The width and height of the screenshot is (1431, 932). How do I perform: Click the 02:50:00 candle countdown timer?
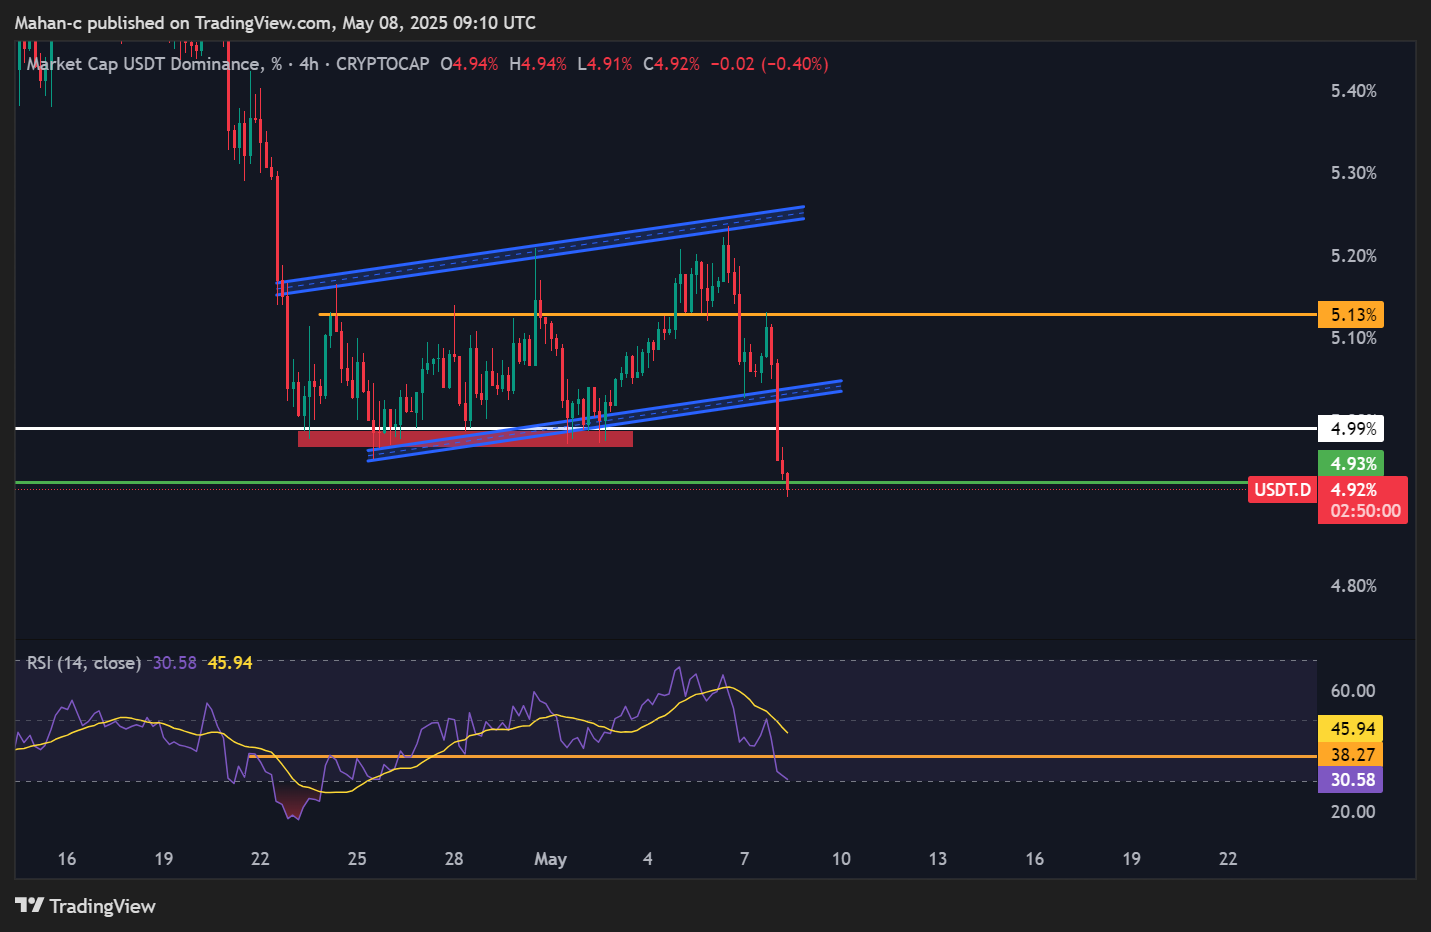[x=1364, y=511]
